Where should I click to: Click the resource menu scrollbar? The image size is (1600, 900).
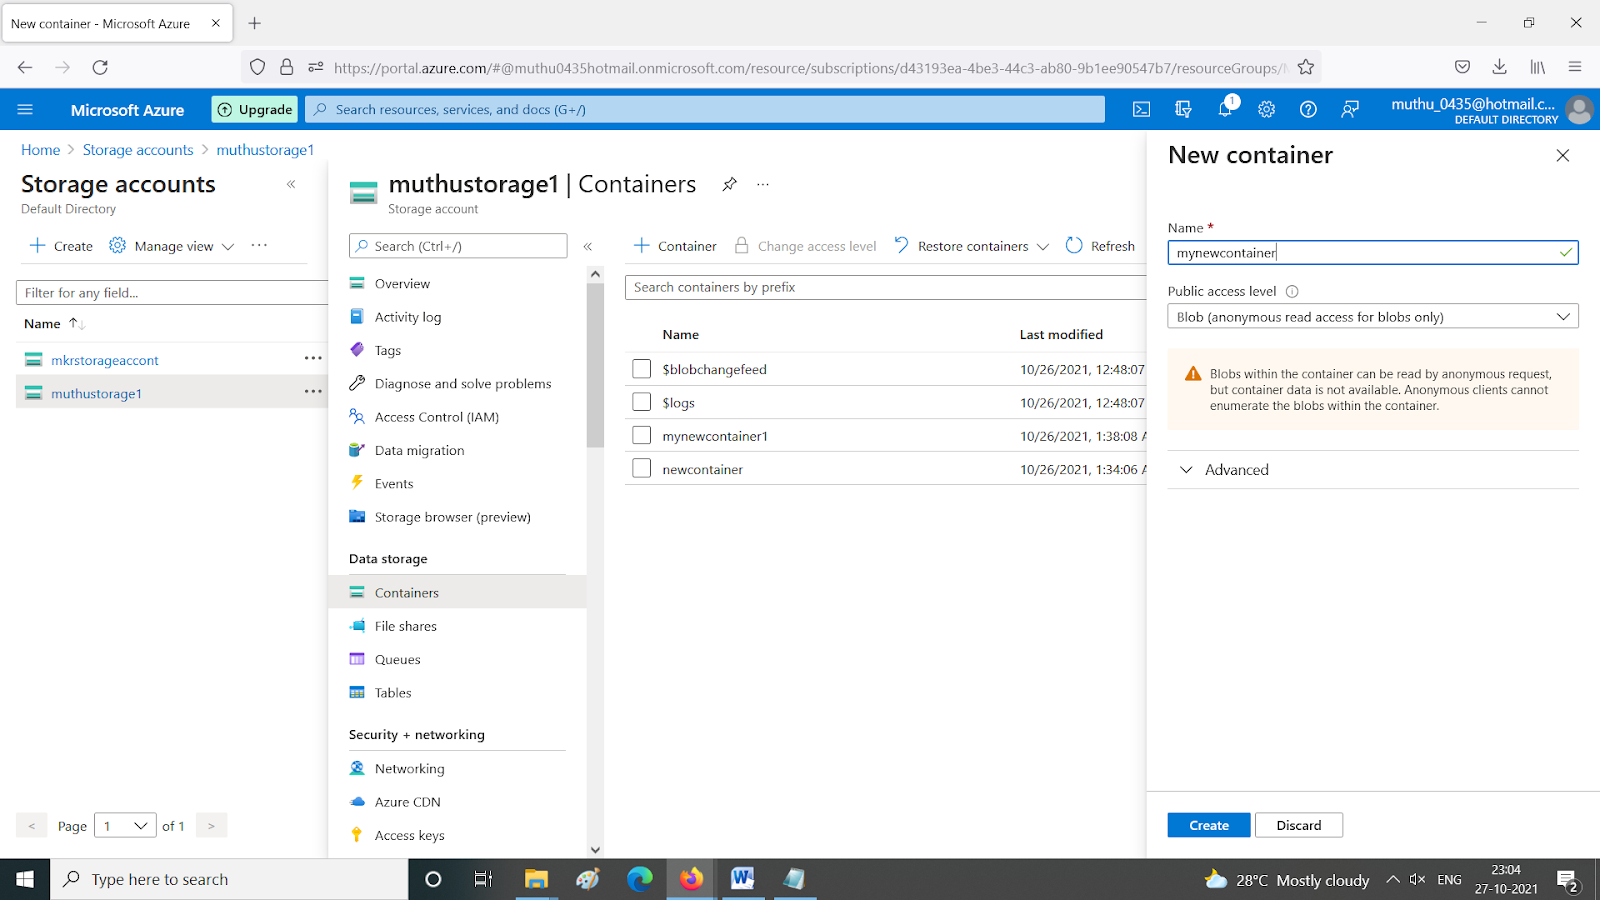pos(595,365)
